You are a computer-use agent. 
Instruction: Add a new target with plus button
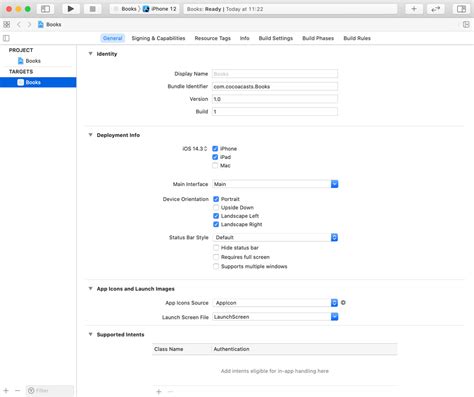(x=6, y=390)
